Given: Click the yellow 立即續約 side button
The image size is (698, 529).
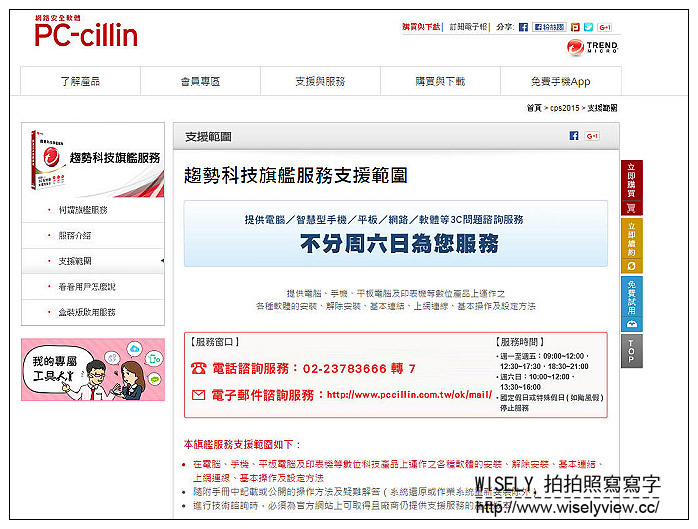Looking at the screenshot, I should tap(632, 245).
